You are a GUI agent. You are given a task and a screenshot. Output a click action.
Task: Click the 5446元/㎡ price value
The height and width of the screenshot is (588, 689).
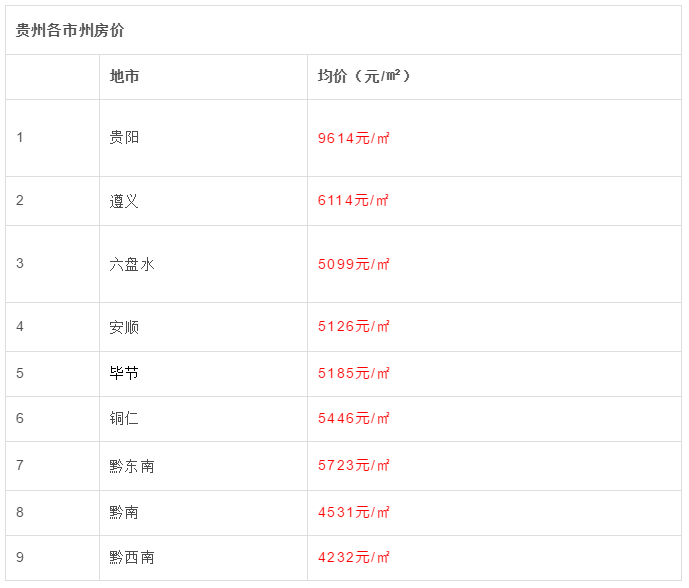pyautogui.click(x=353, y=419)
